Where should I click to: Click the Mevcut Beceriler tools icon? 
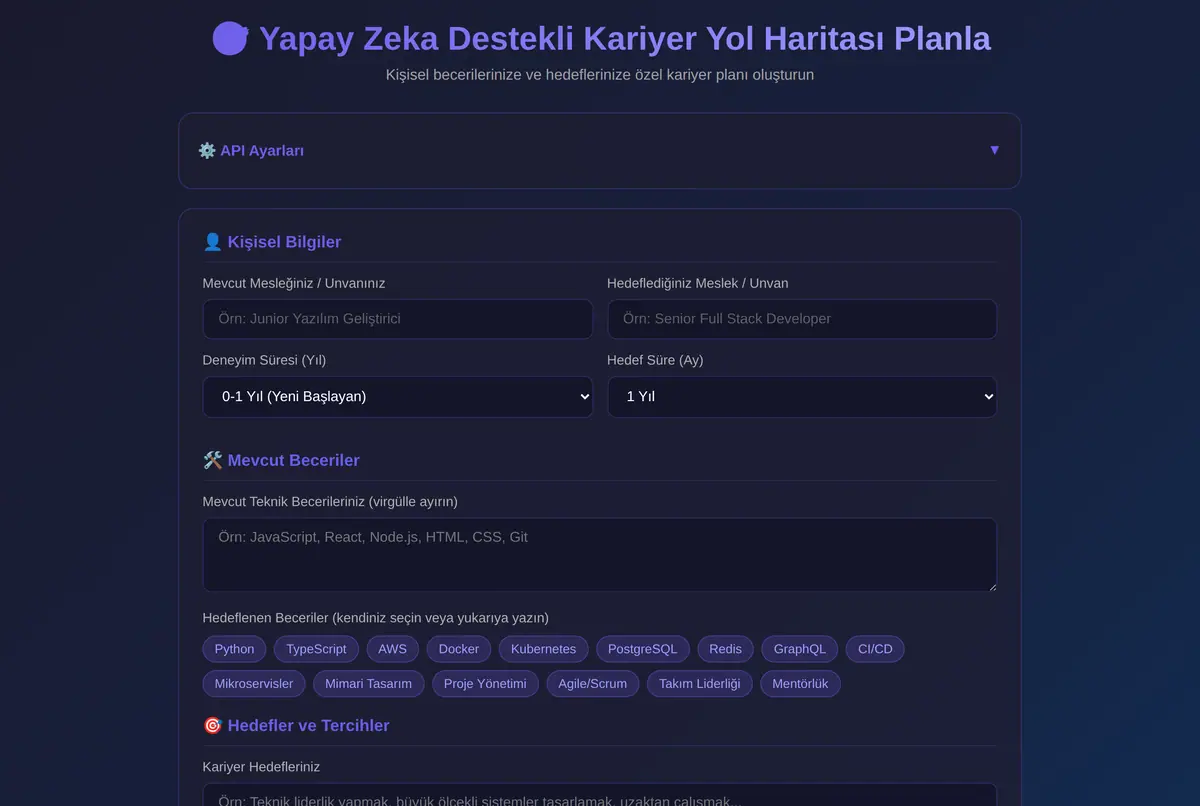point(212,461)
